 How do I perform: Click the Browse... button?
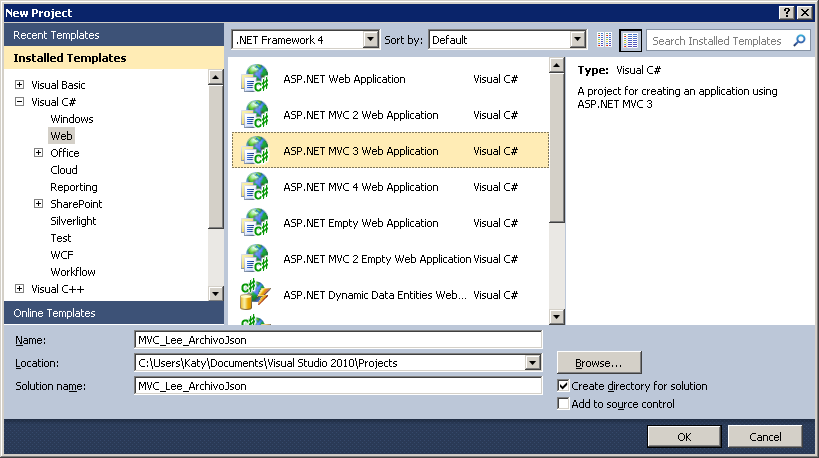click(599, 363)
